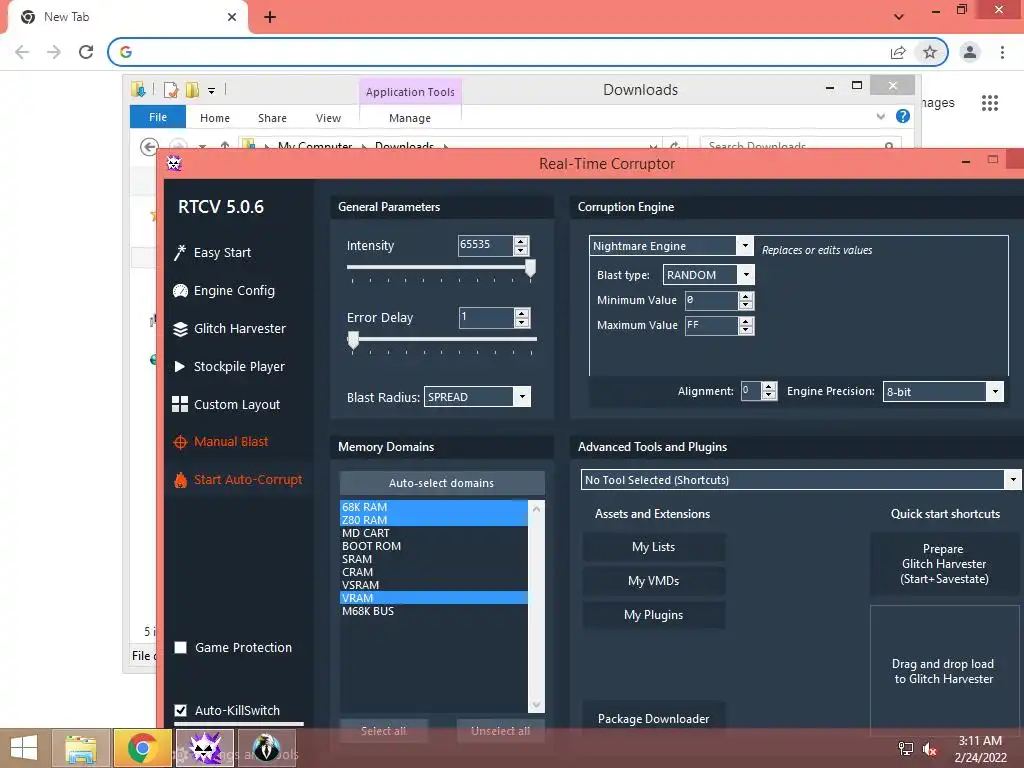This screenshot has width=1024, height=768.
Task: Select BOOT ROM memory domain
Action: pos(434,546)
